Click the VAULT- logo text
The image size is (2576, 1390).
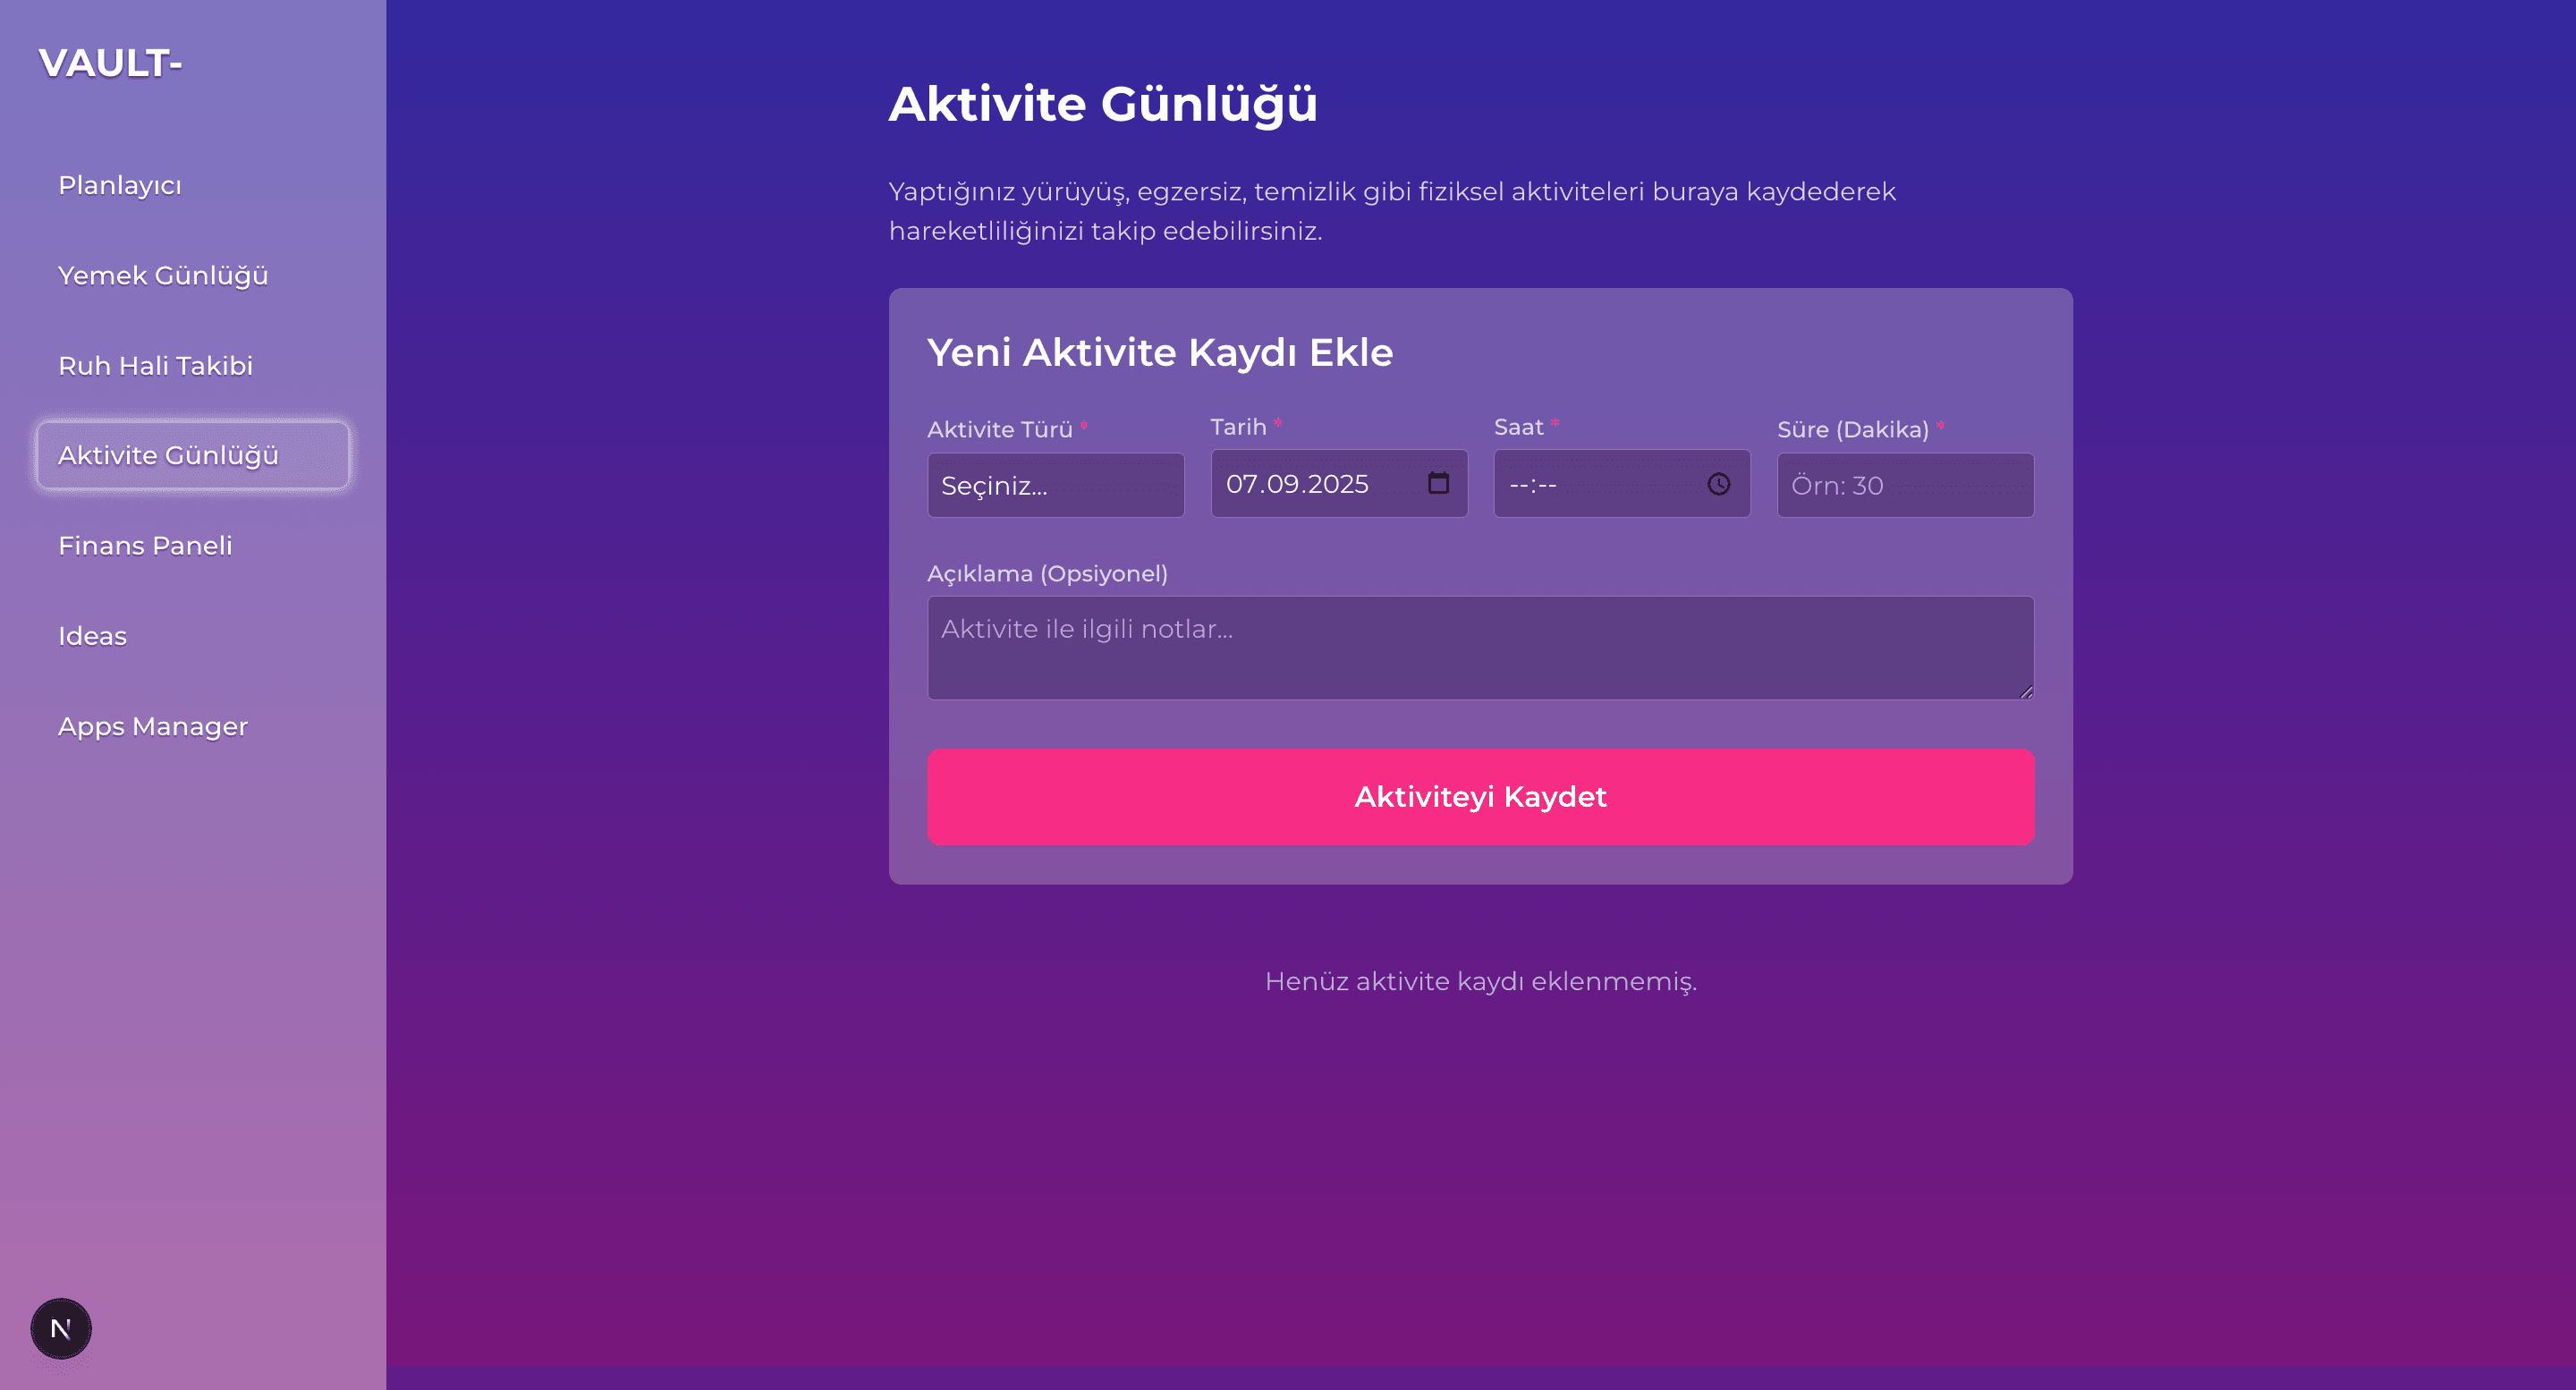[x=110, y=64]
